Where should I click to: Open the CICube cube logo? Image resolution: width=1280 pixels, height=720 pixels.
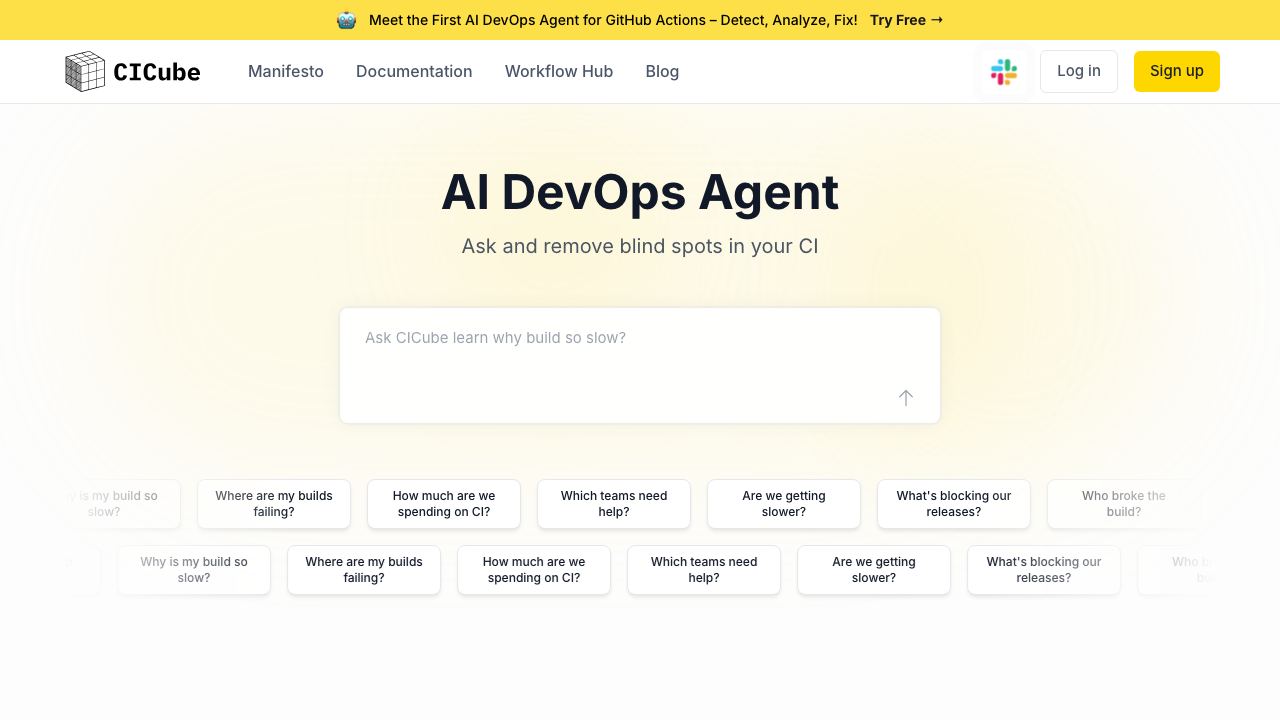pos(133,71)
